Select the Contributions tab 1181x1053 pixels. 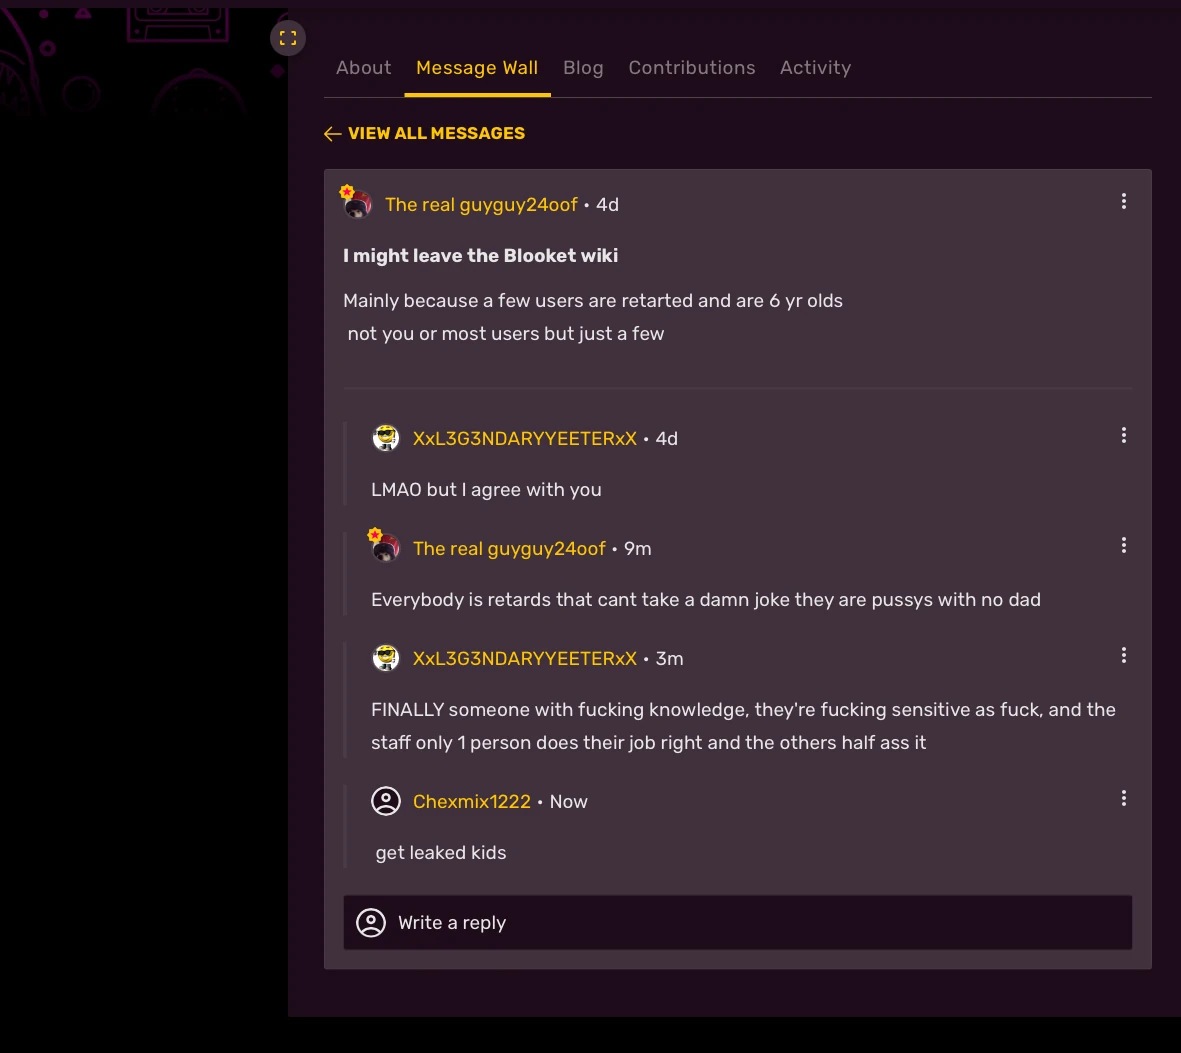[x=692, y=68]
